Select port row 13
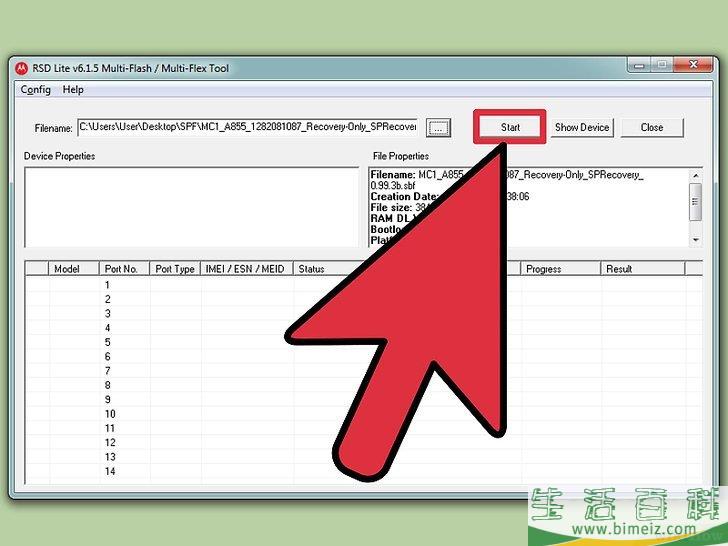The image size is (728, 546). coord(364,457)
